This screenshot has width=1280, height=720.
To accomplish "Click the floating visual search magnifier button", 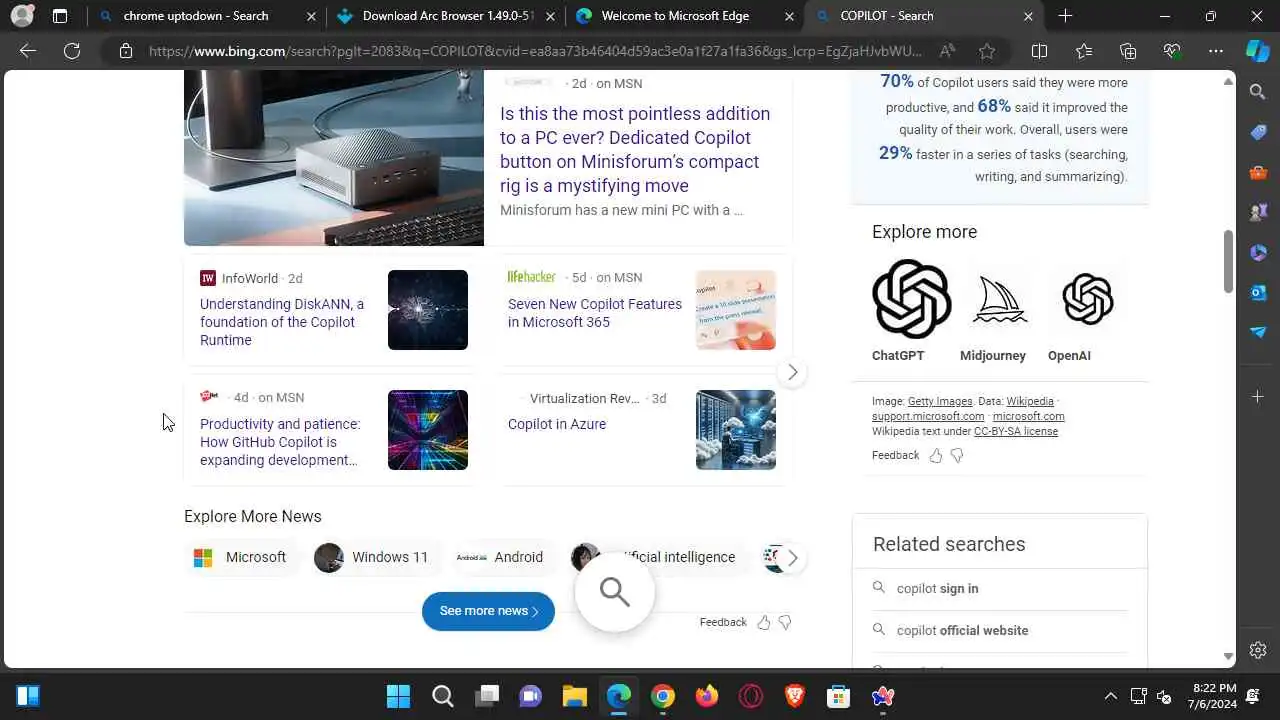I will (615, 592).
